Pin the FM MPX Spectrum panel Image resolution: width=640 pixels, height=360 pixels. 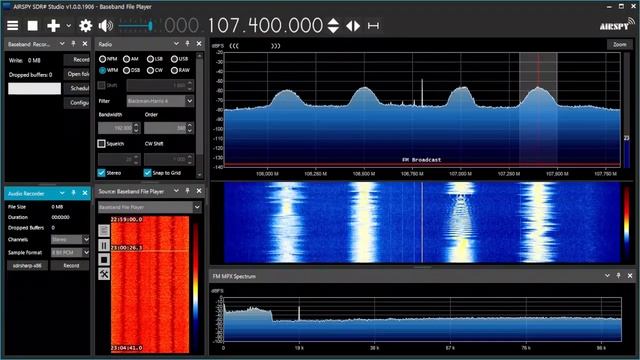click(618, 276)
